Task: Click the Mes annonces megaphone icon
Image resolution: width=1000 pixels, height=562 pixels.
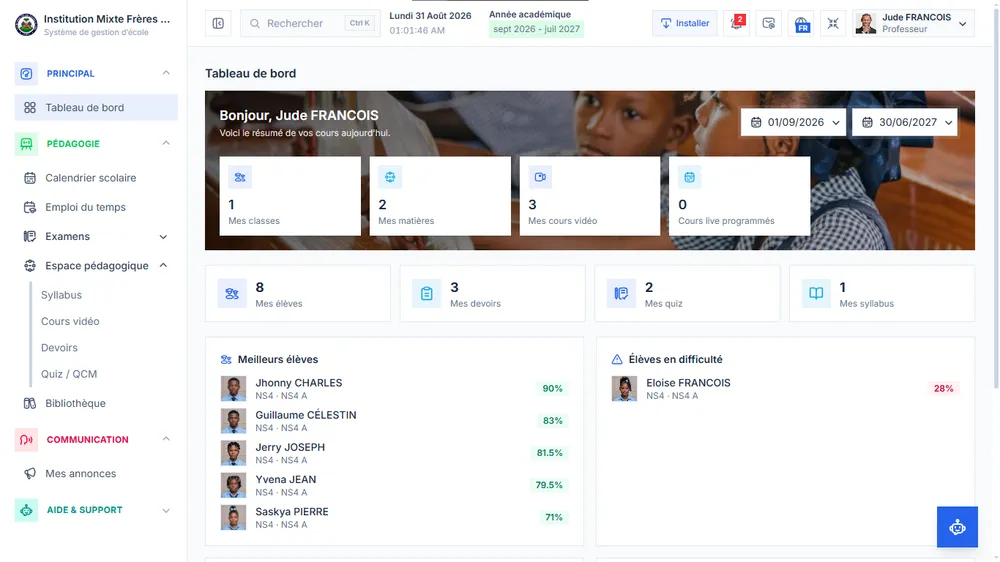Action: tap(30, 473)
